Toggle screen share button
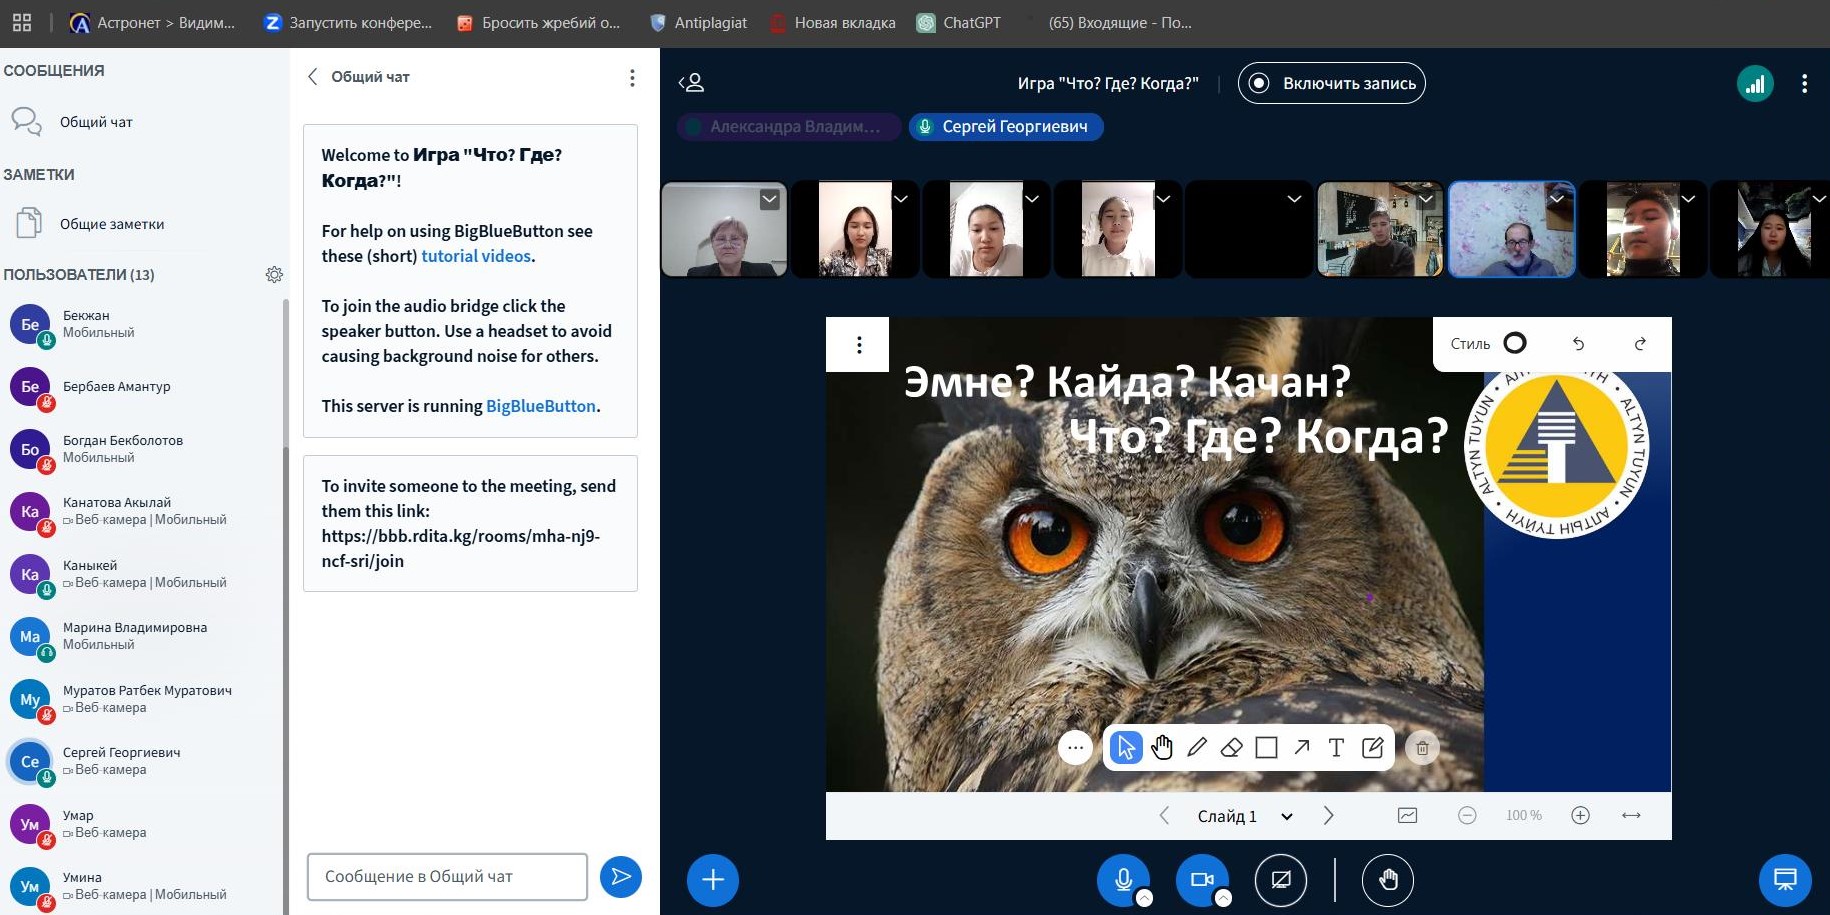1830x915 pixels. pyautogui.click(x=1280, y=880)
